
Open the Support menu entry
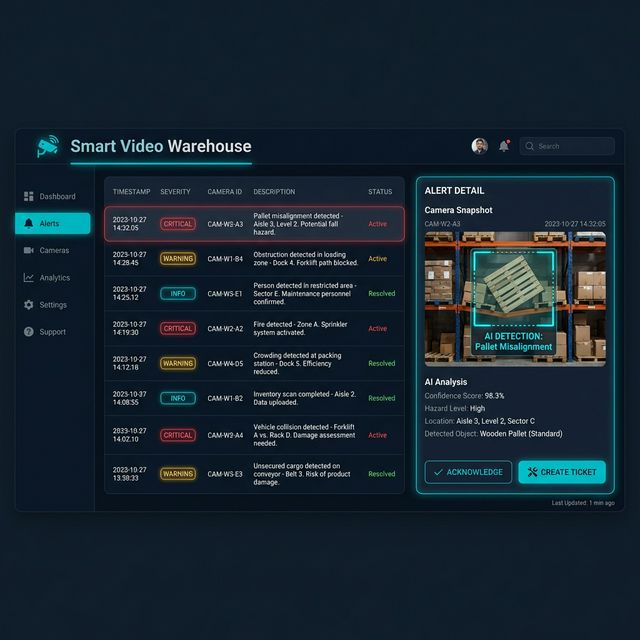pos(52,332)
